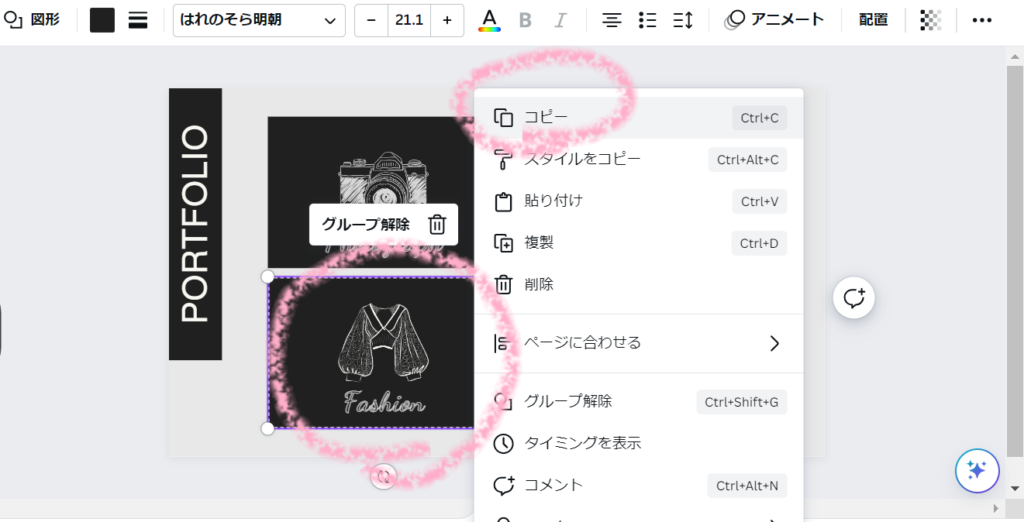
Task: Click the vertical scrollbar down arrow
Action: (x=1015, y=488)
